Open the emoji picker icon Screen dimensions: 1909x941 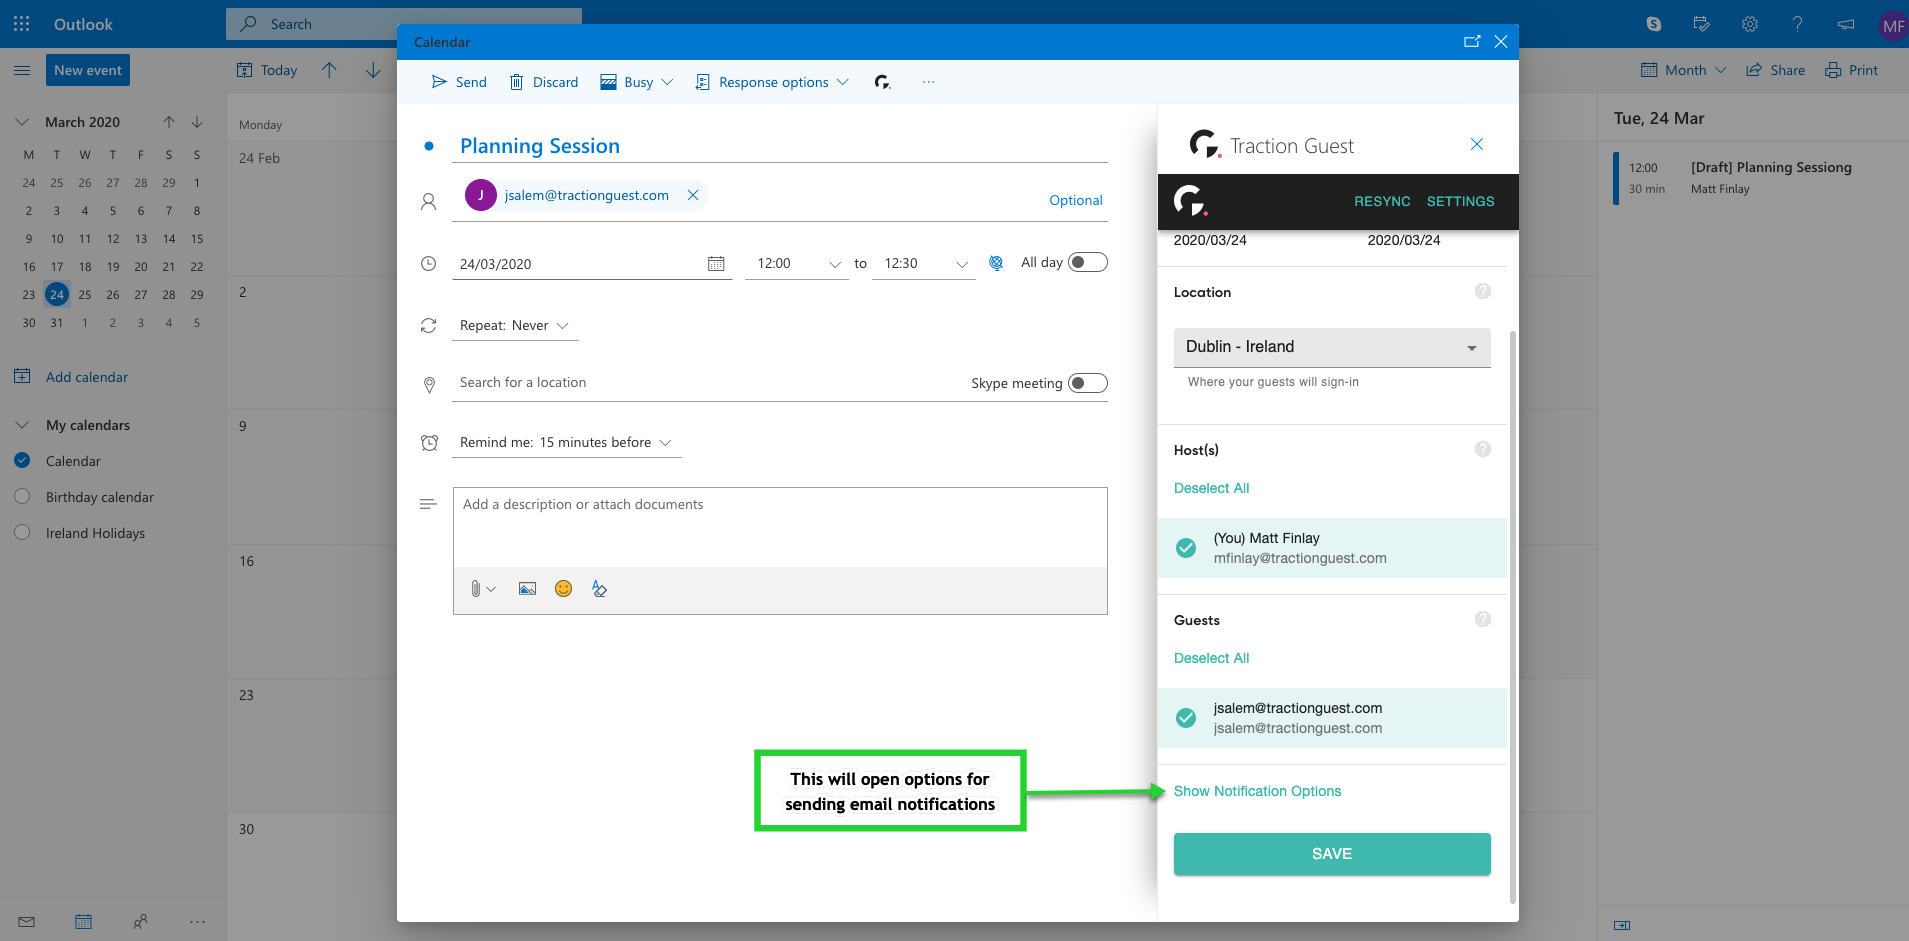[x=564, y=589]
